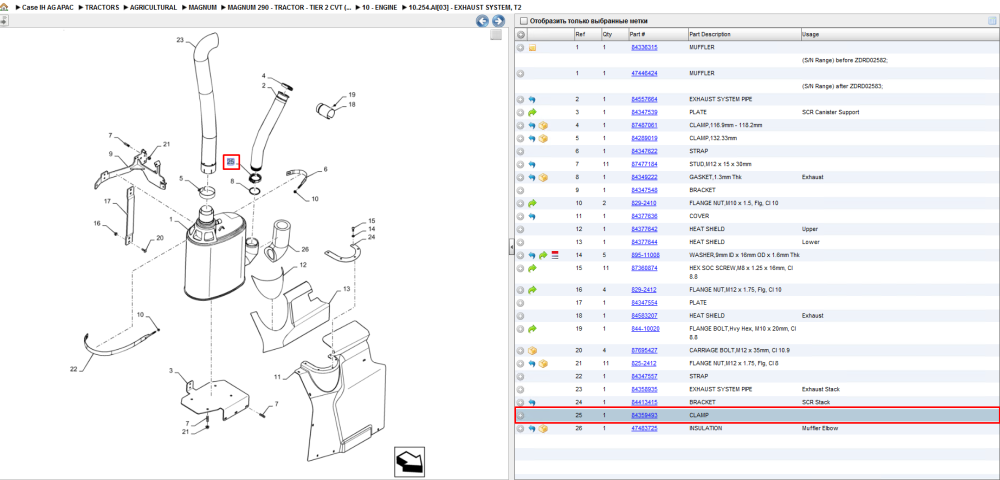Image resolution: width=1000 pixels, height=480 pixels.
Task: Open part number link 84347557
Action: coord(644,376)
